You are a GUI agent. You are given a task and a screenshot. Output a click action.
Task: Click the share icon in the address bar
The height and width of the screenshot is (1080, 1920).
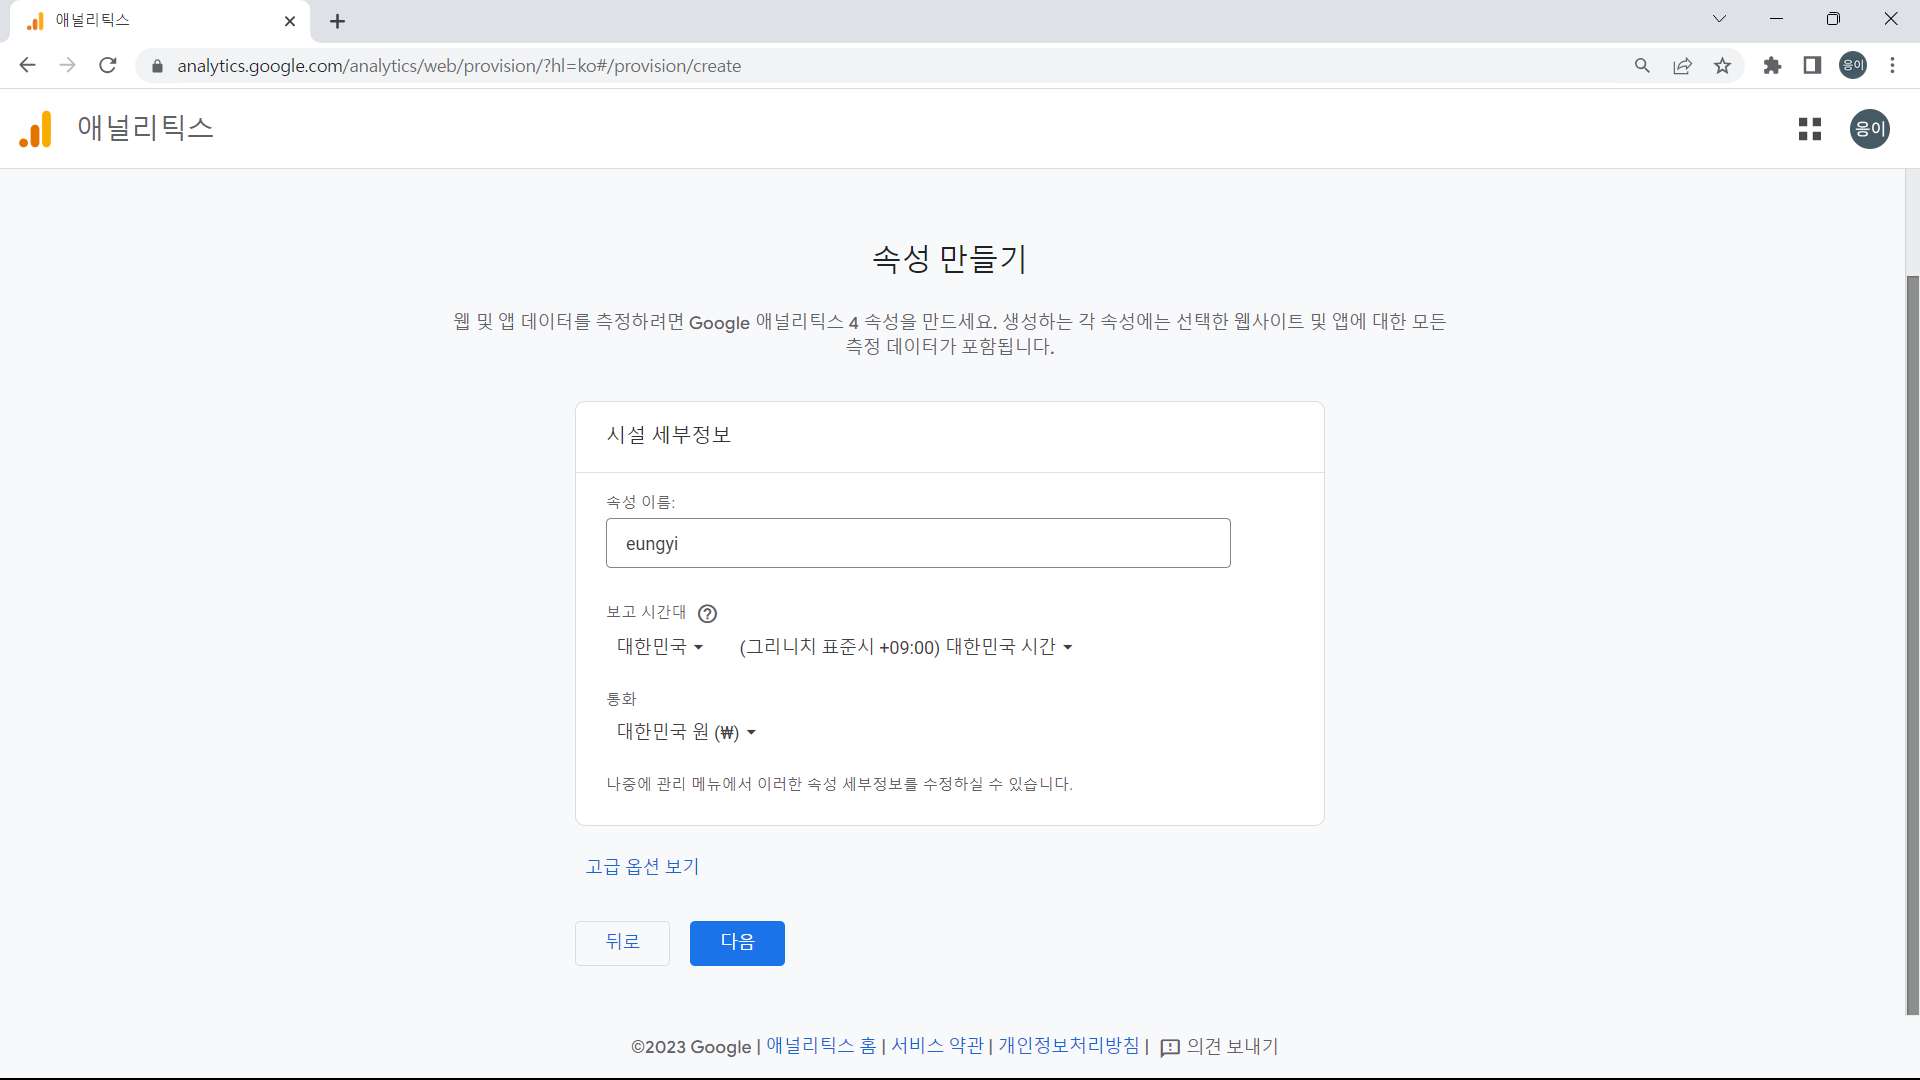[x=1682, y=65]
